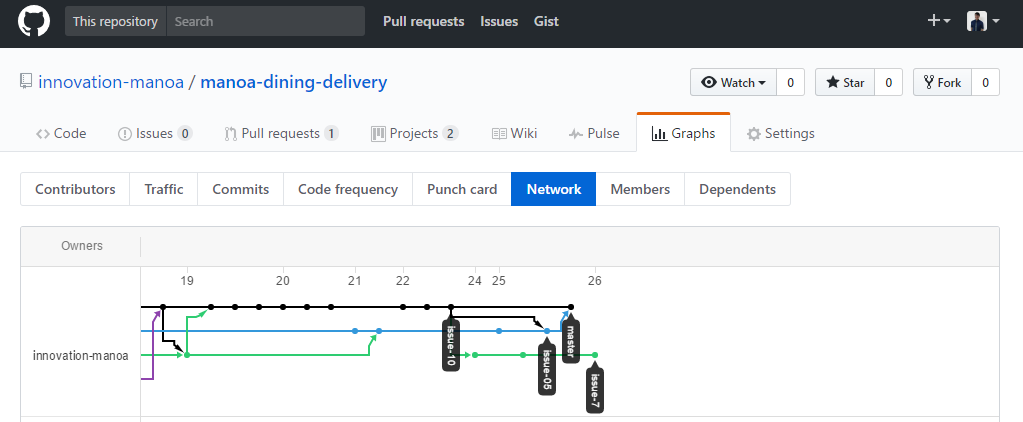Open the user avatar menu

click(x=983, y=21)
